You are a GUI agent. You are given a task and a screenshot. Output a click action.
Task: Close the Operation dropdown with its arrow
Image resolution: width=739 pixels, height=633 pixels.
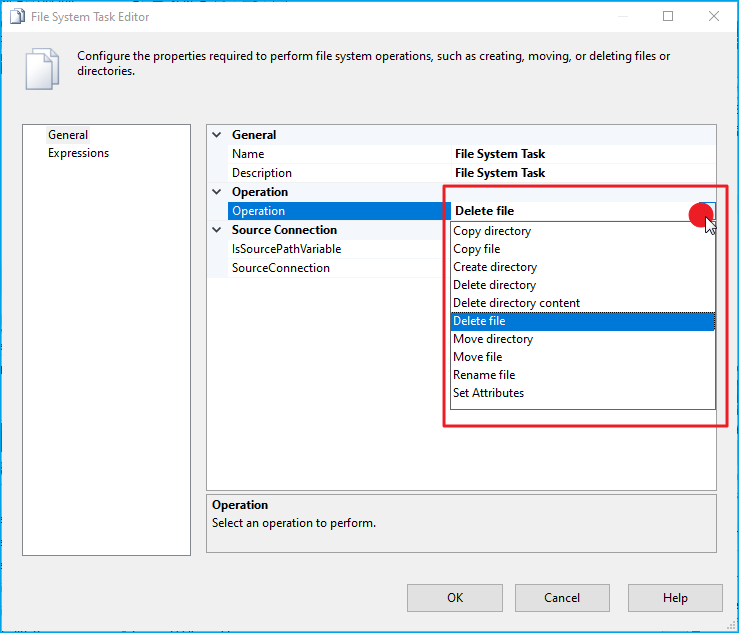(707, 211)
